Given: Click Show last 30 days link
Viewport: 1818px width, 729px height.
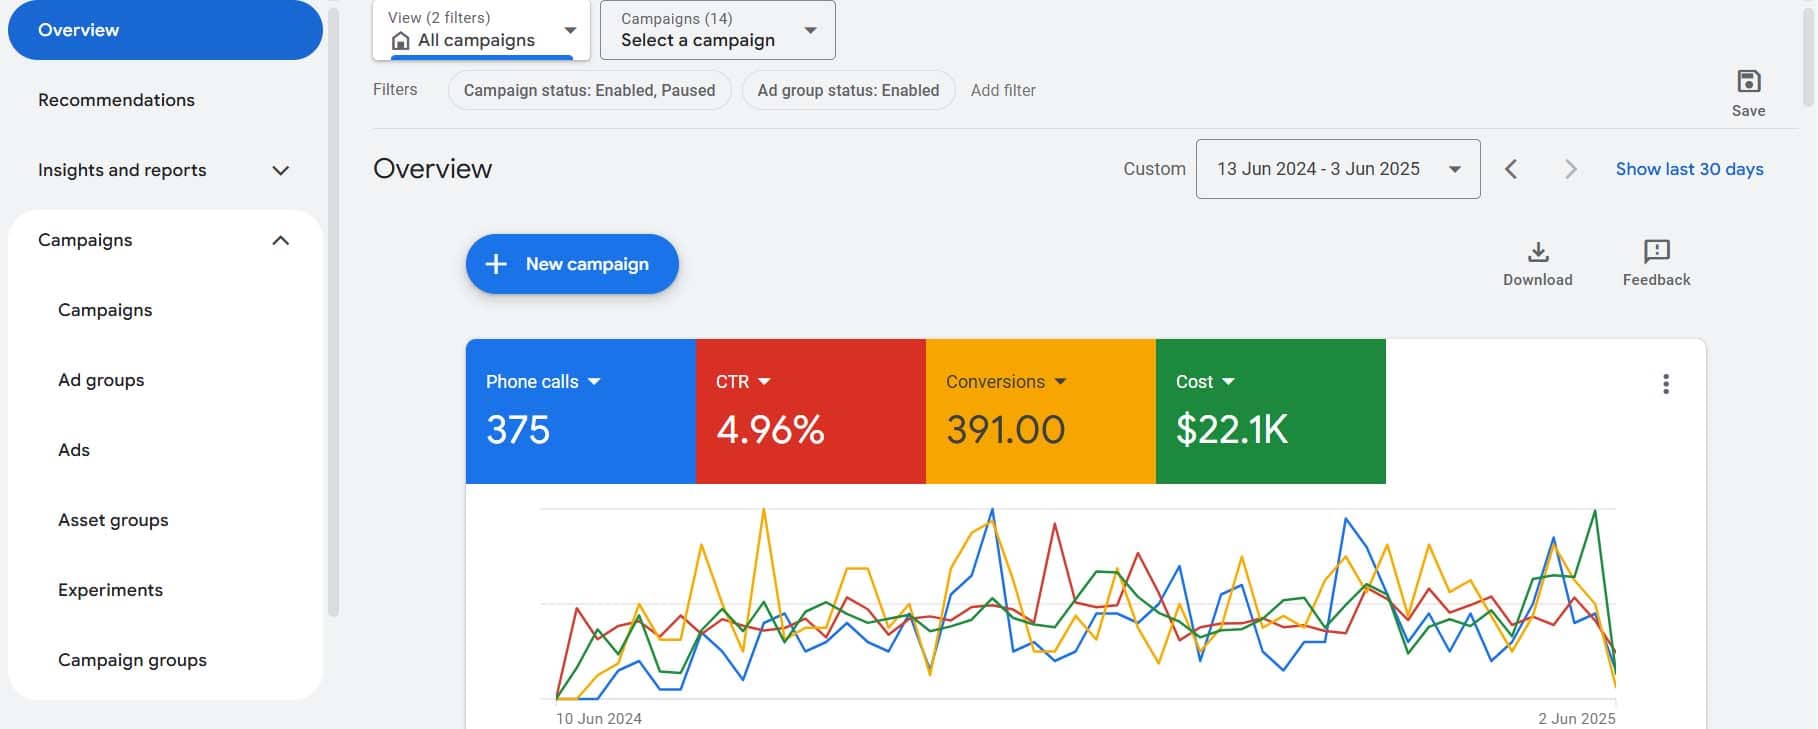Looking at the screenshot, I should click(1689, 169).
